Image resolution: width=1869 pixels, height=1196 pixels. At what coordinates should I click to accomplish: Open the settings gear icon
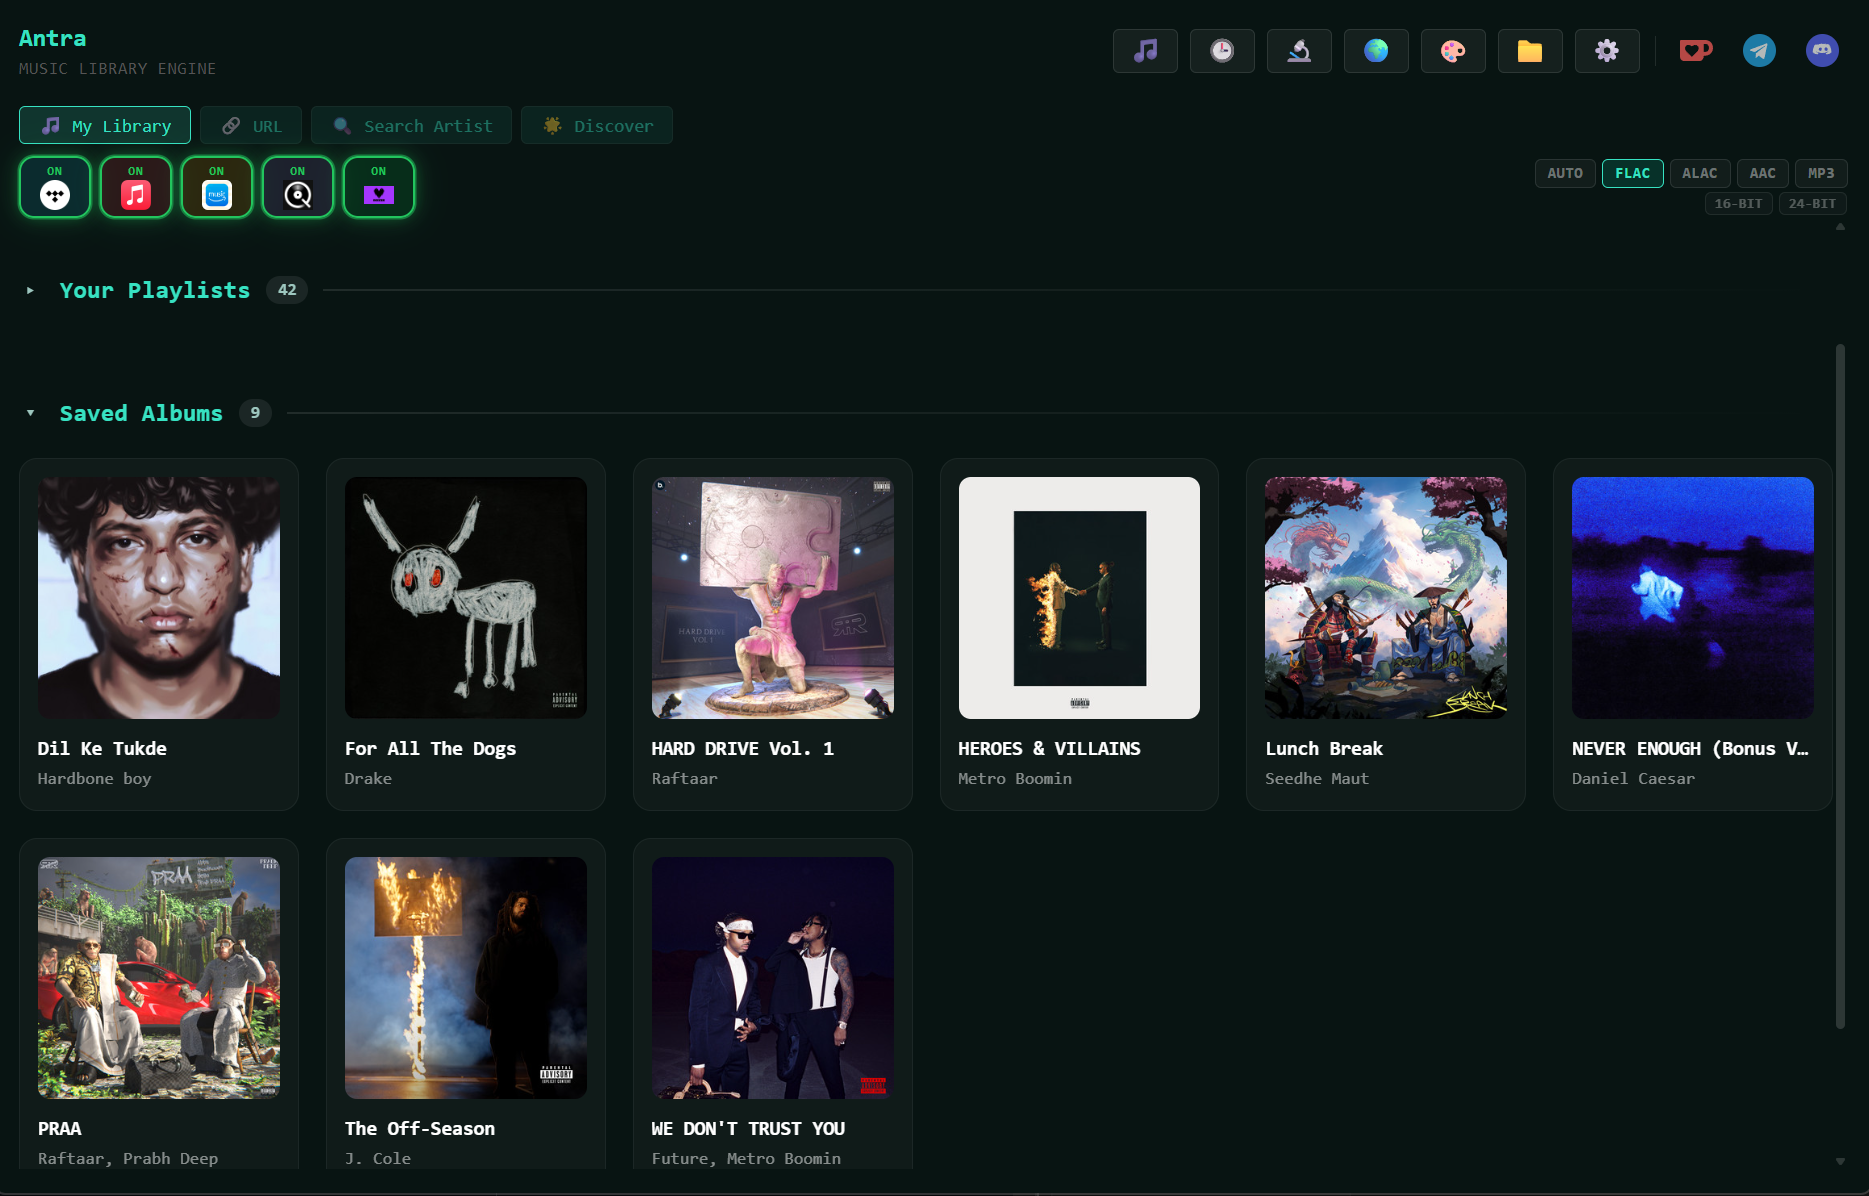1607,51
